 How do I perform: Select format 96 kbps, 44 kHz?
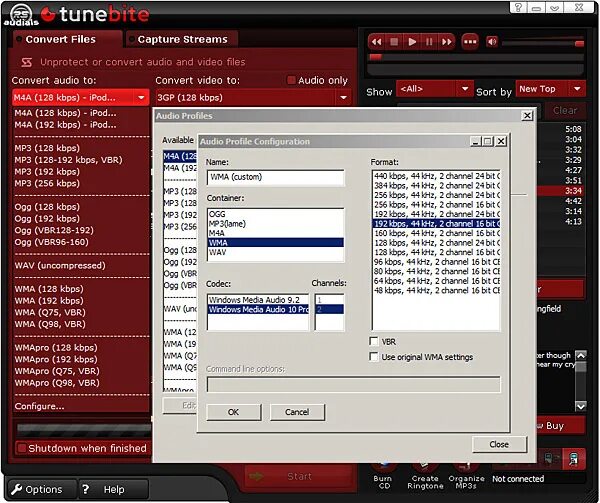436,262
